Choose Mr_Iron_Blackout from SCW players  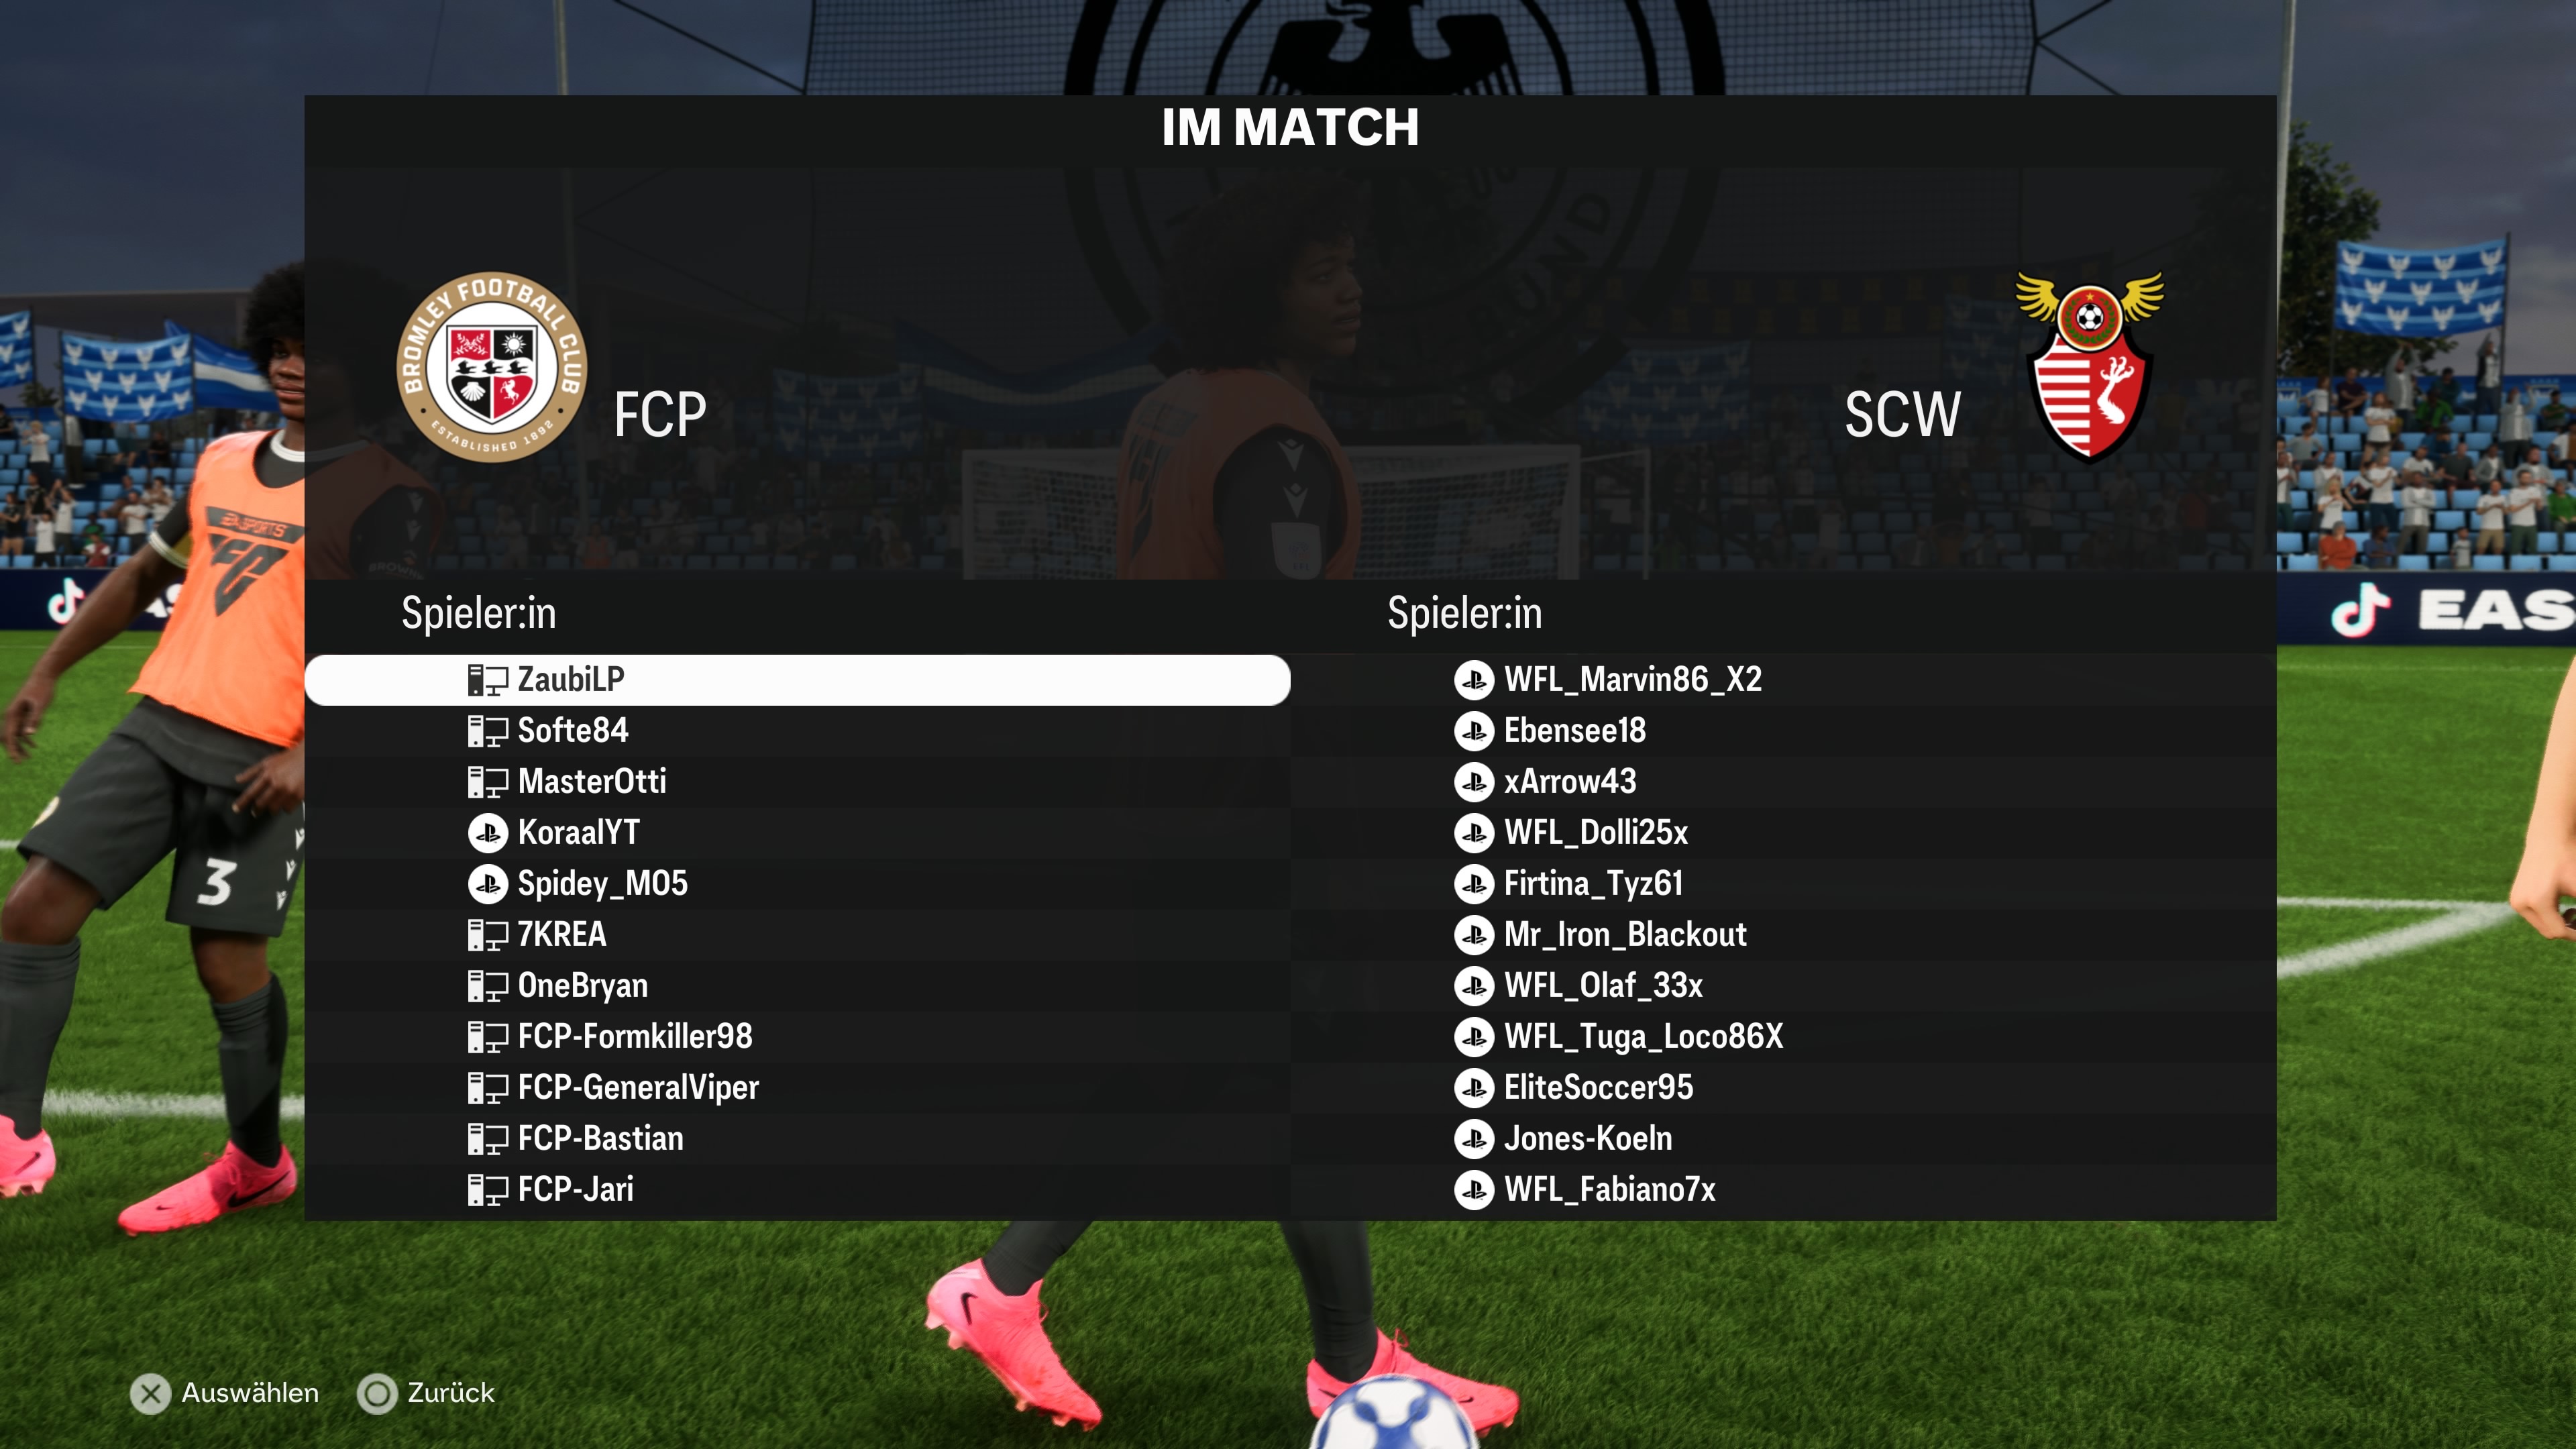point(1783,935)
